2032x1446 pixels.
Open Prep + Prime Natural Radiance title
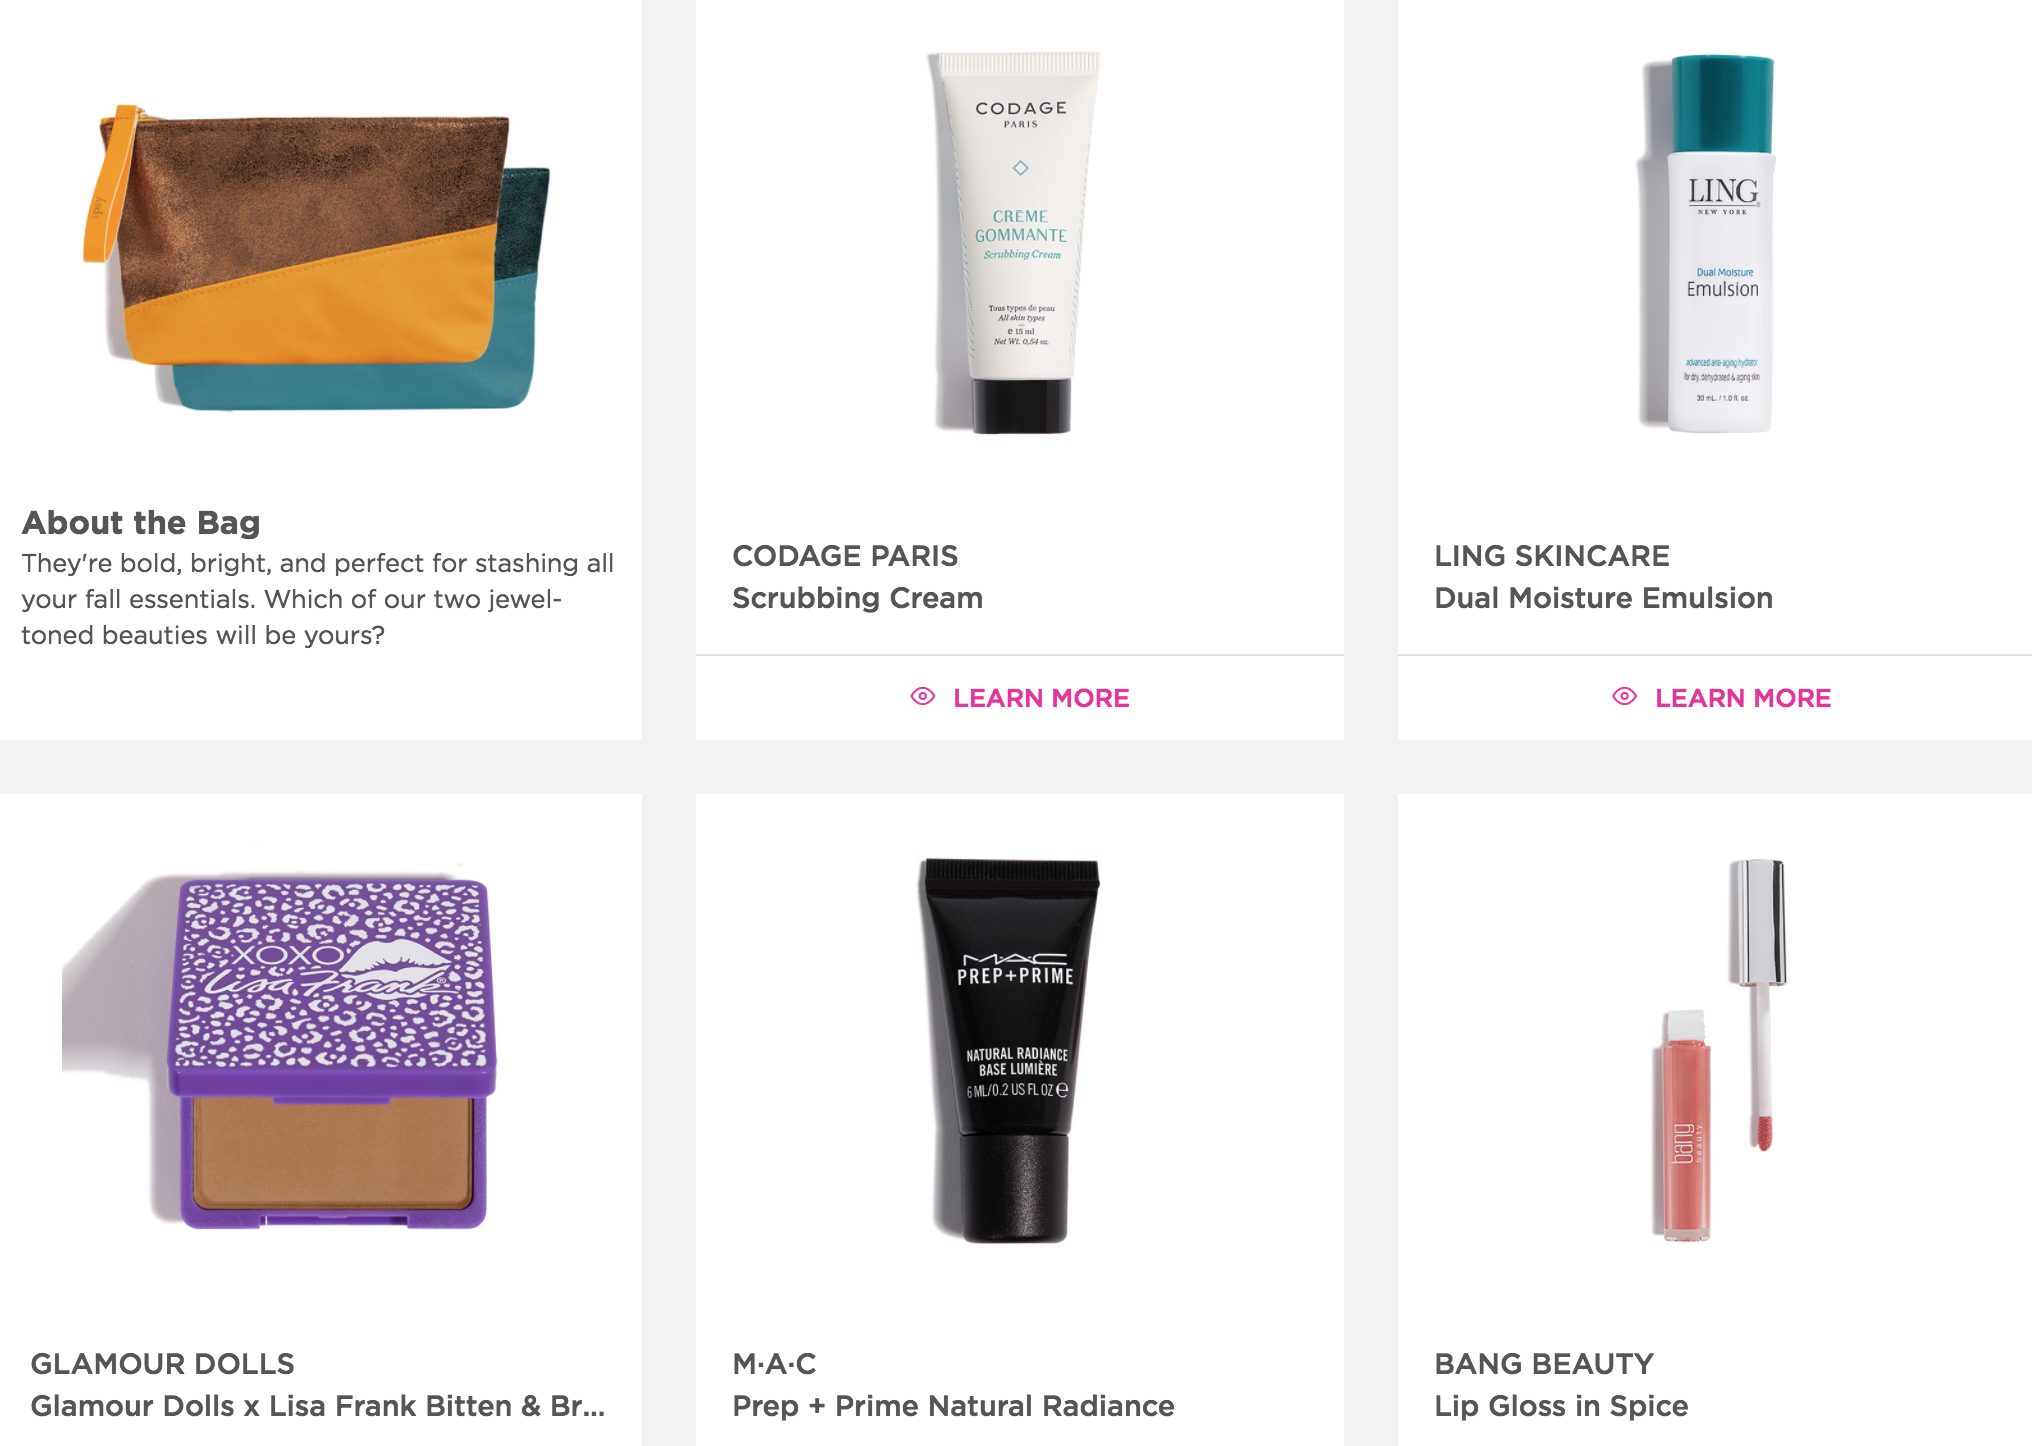click(x=954, y=1406)
